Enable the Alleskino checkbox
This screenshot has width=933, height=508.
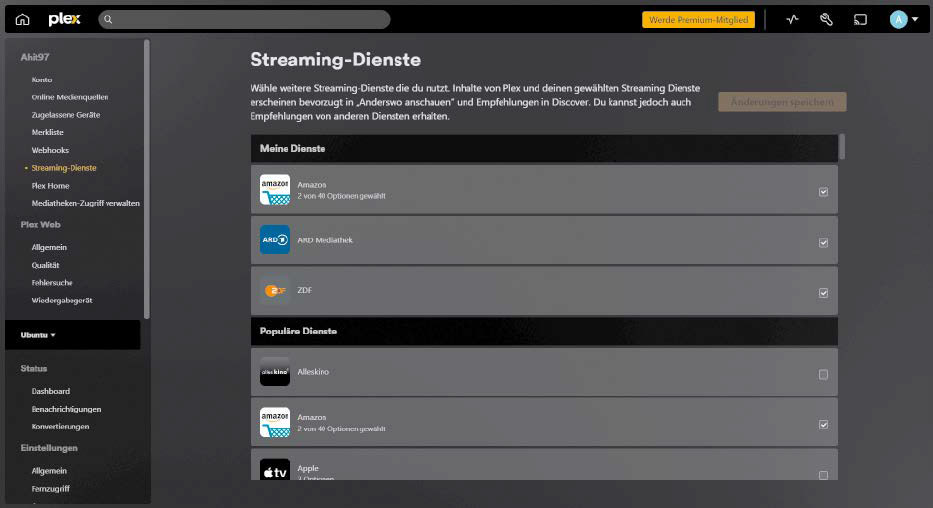824,374
